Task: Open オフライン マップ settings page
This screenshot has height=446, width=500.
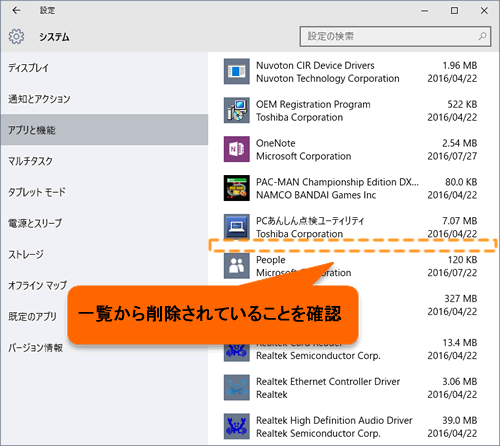Action: [37, 285]
